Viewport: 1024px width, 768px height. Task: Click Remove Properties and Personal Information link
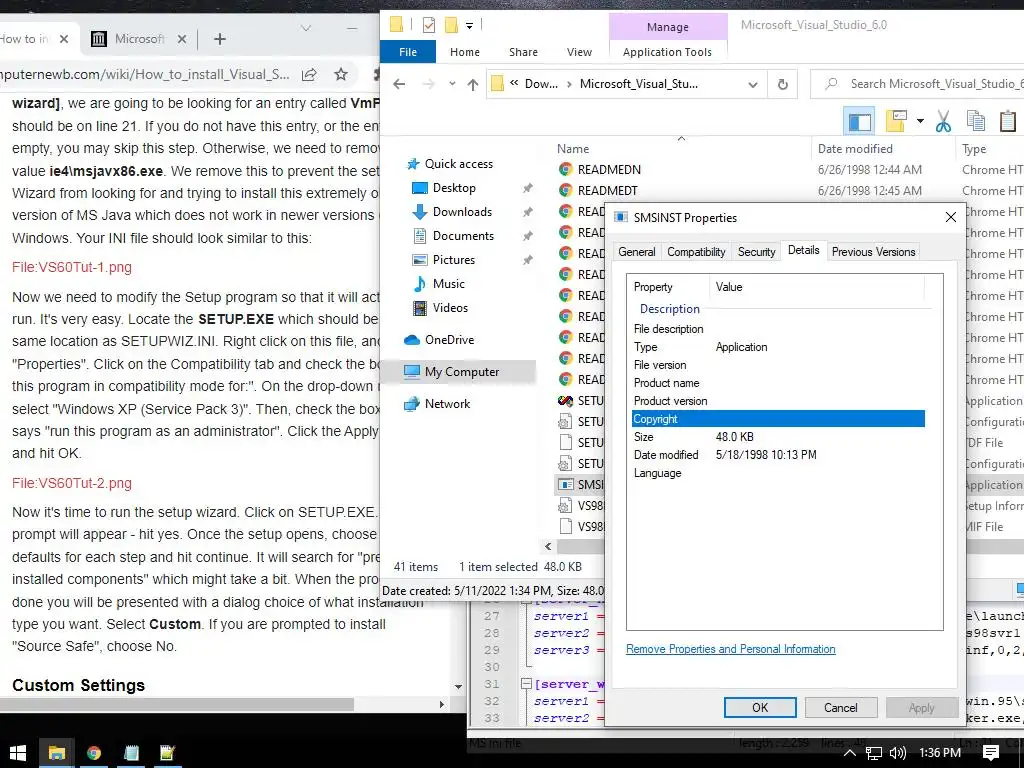pyautogui.click(x=730, y=648)
